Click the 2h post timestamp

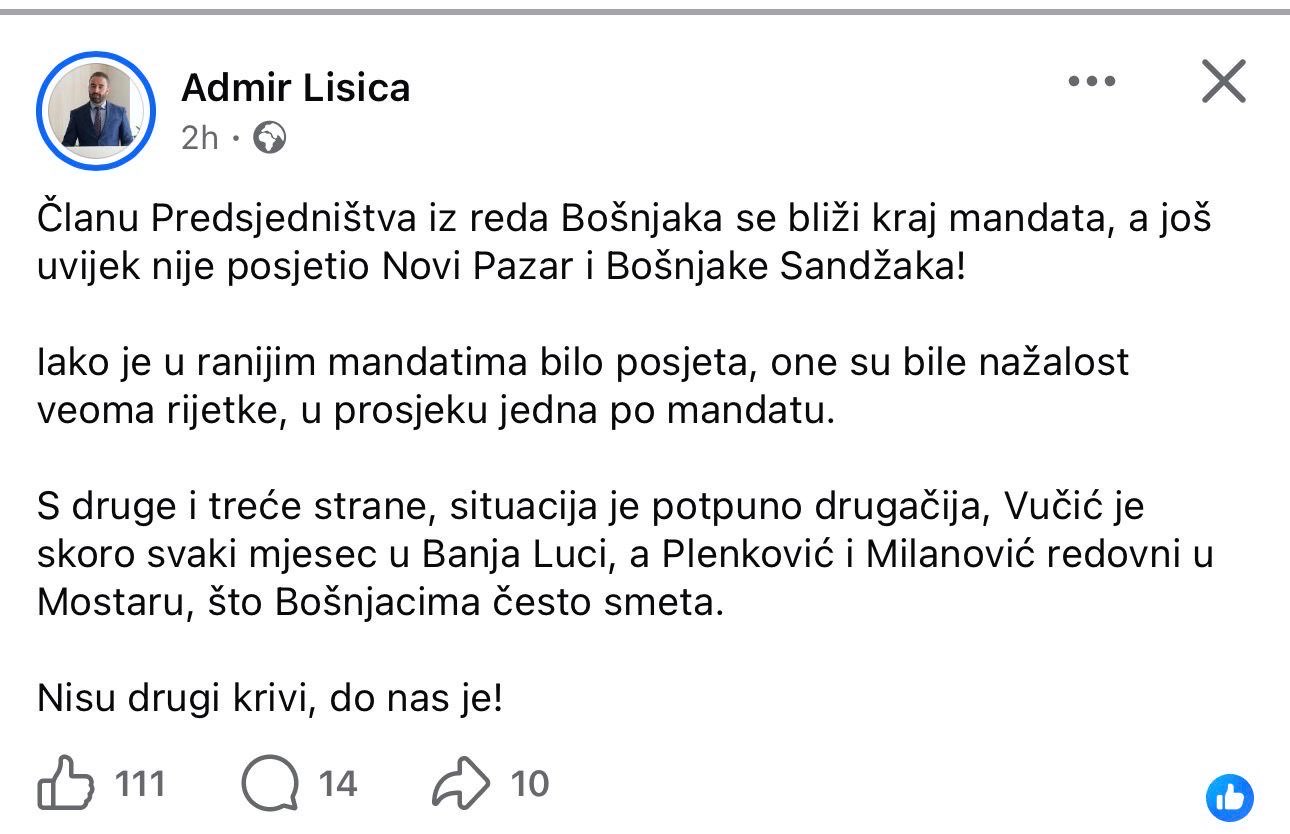[x=200, y=137]
